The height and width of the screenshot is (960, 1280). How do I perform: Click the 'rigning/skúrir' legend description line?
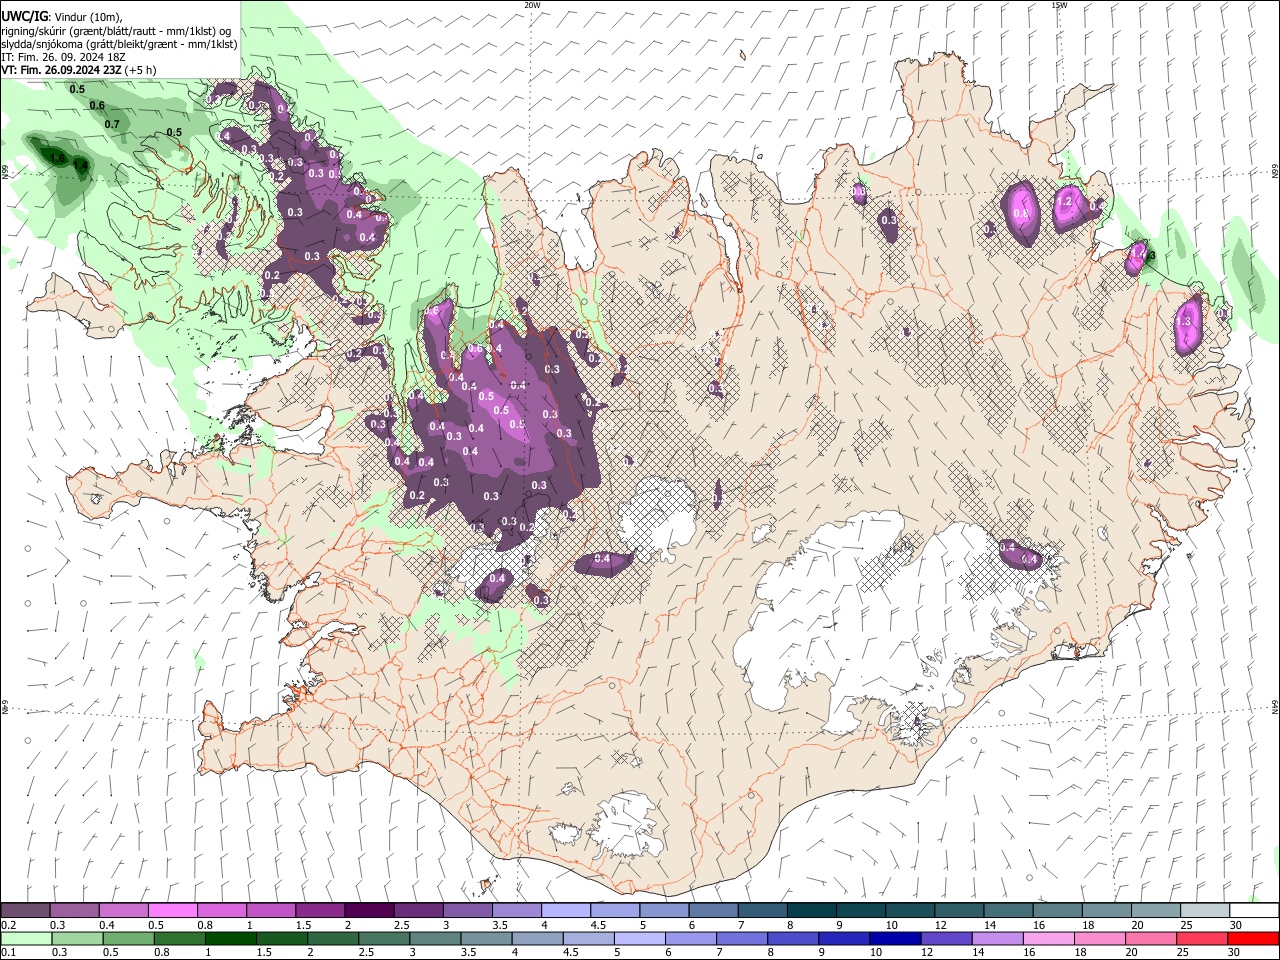pos(116,31)
